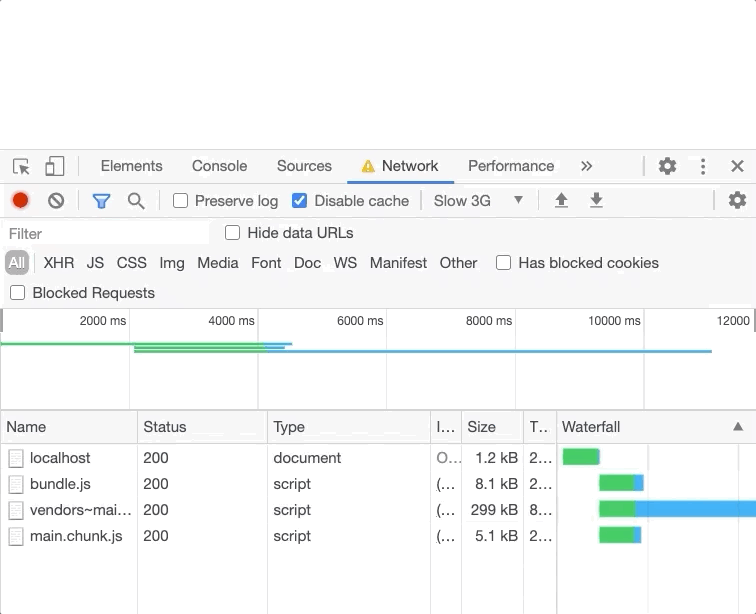Open Network settings gear icon

(x=737, y=201)
